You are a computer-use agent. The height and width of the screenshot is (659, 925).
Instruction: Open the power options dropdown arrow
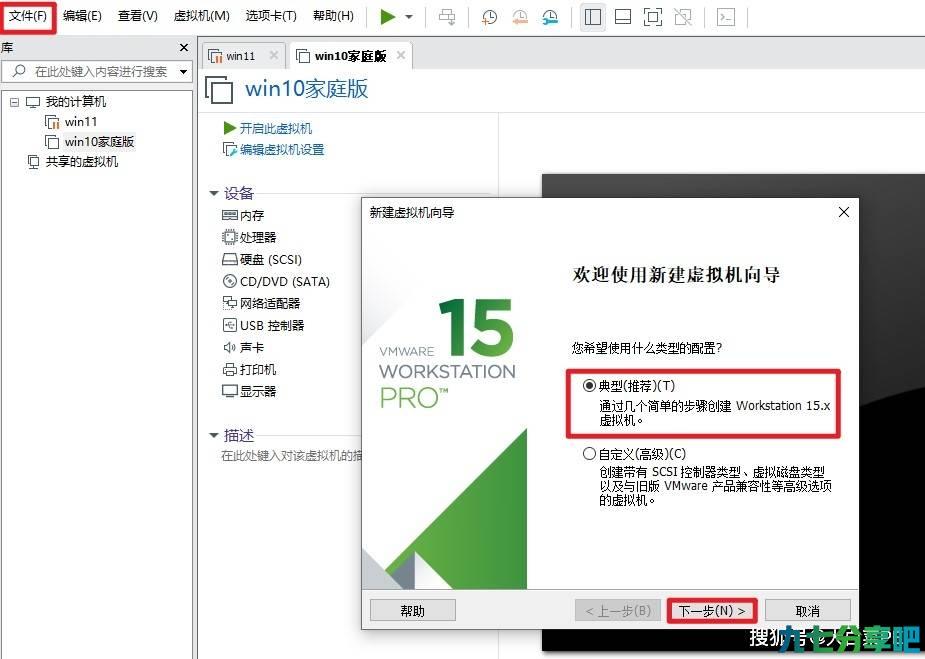[409, 17]
